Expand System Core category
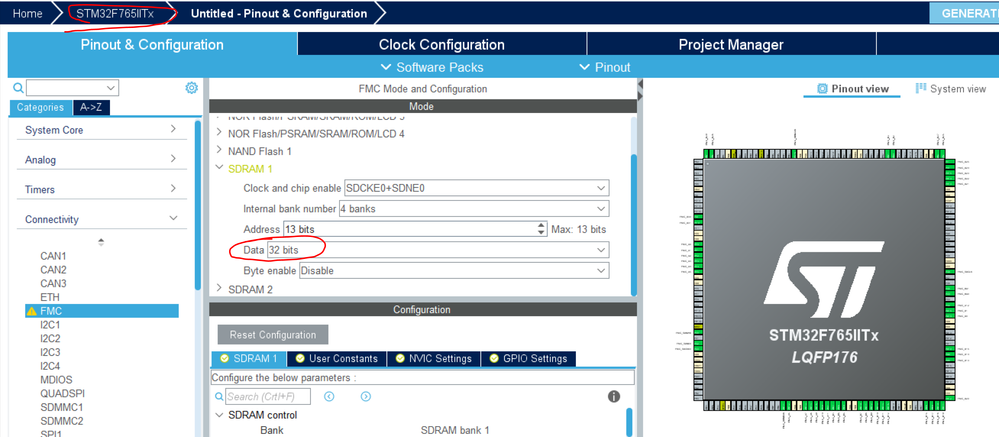Image resolution: width=999 pixels, height=437 pixels. coord(101,130)
